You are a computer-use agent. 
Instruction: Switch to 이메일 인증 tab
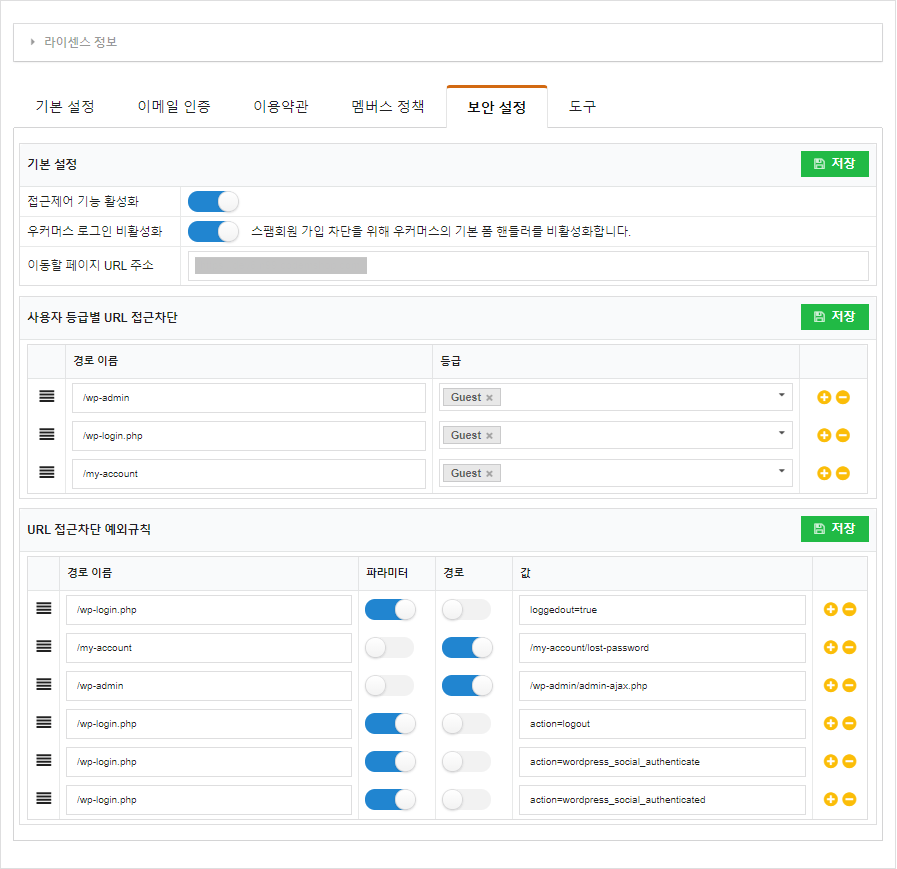(174, 106)
